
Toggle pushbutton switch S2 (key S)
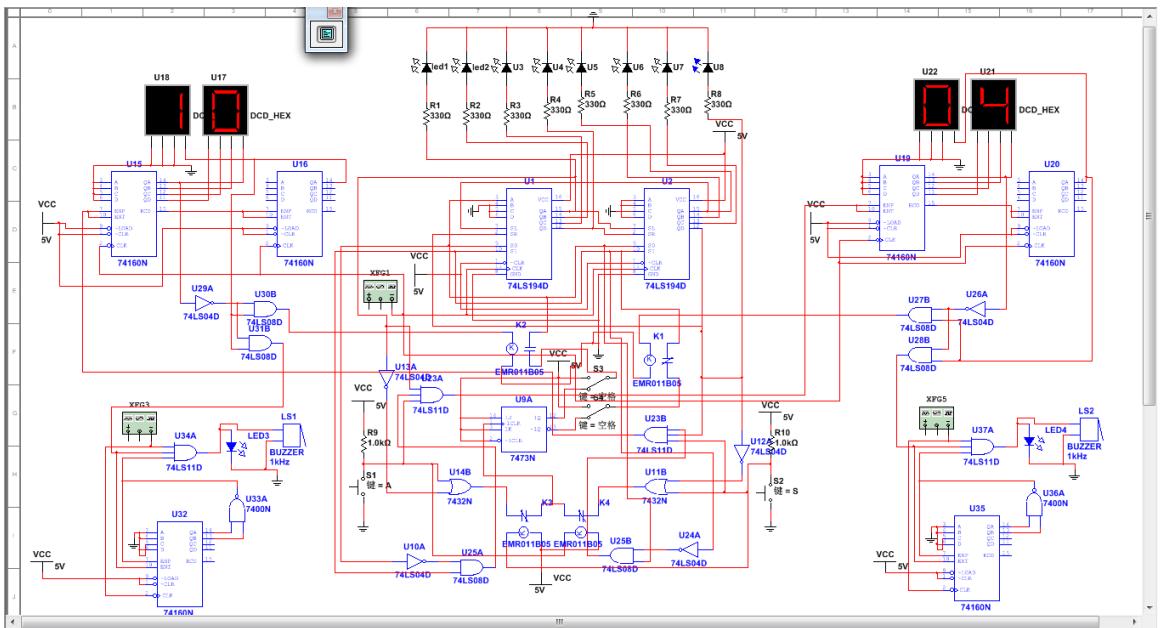coord(769,491)
